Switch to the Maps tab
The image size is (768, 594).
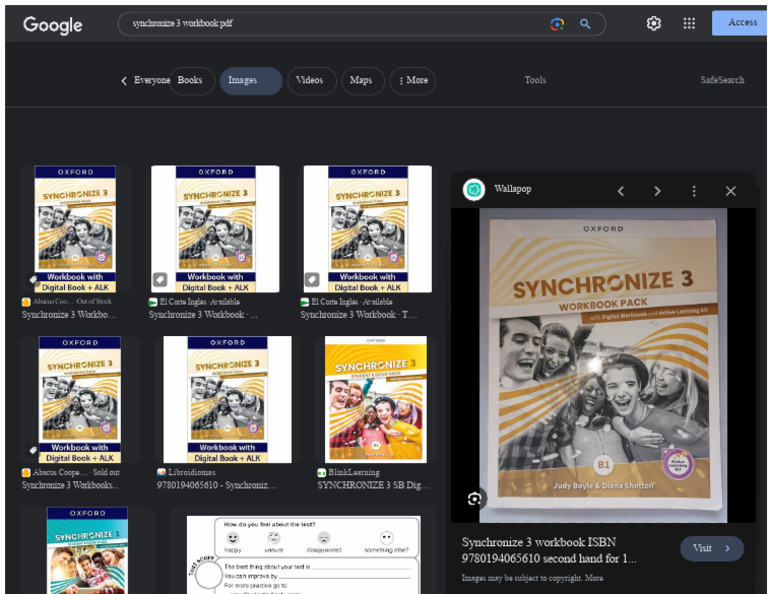pyautogui.click(x=363, y=80)
